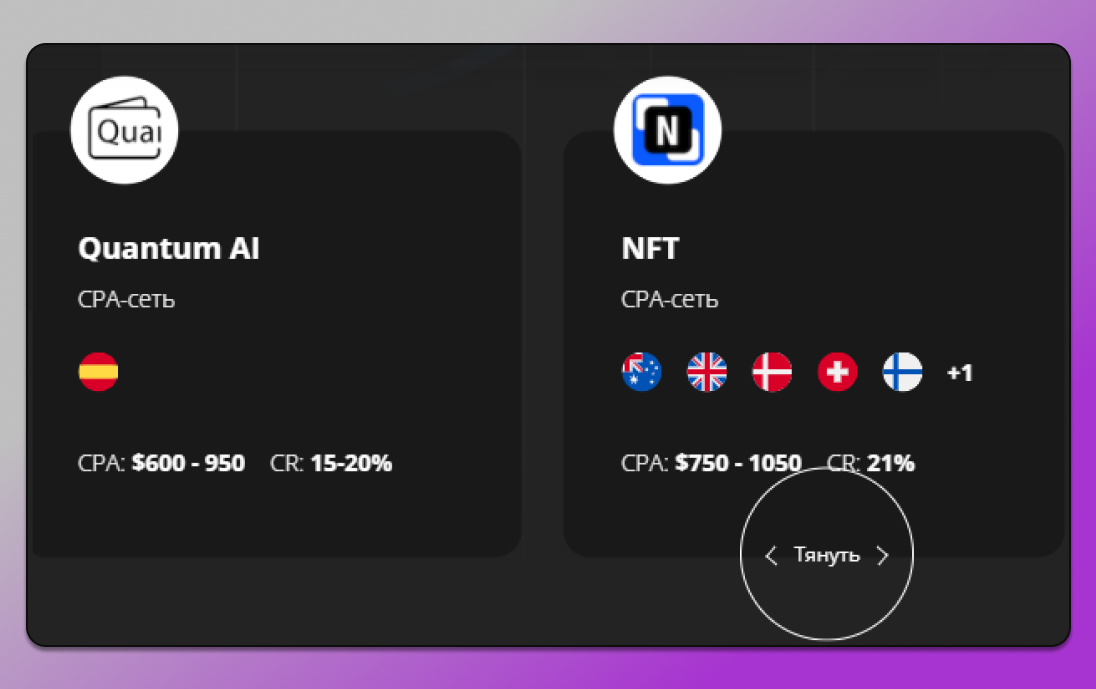Click the Тянуть drag label

826,555
